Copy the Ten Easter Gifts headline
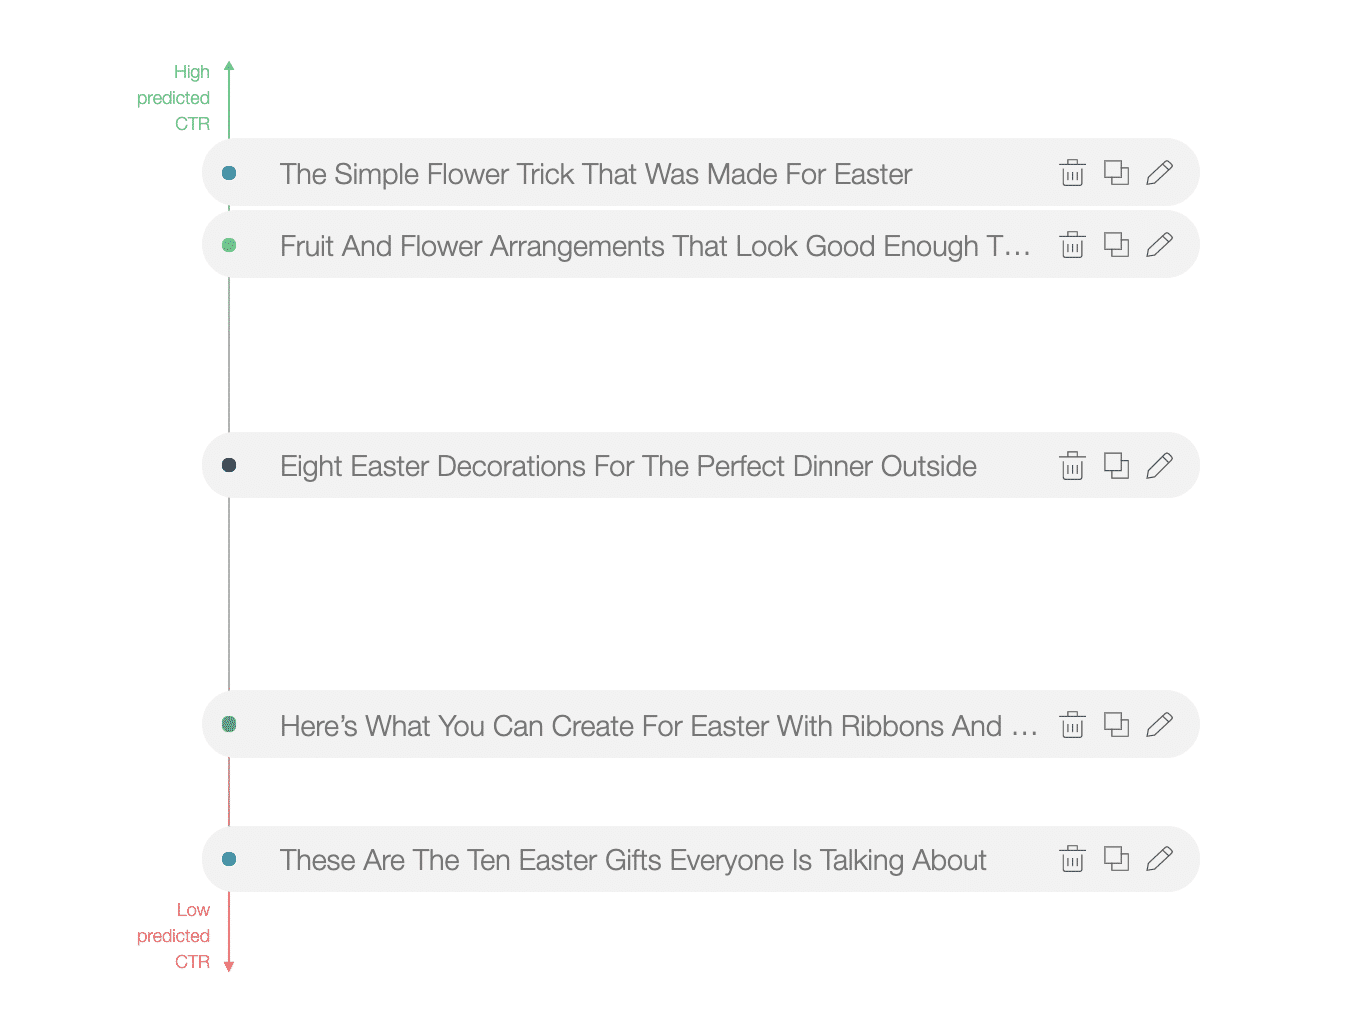 (1116, 859)
